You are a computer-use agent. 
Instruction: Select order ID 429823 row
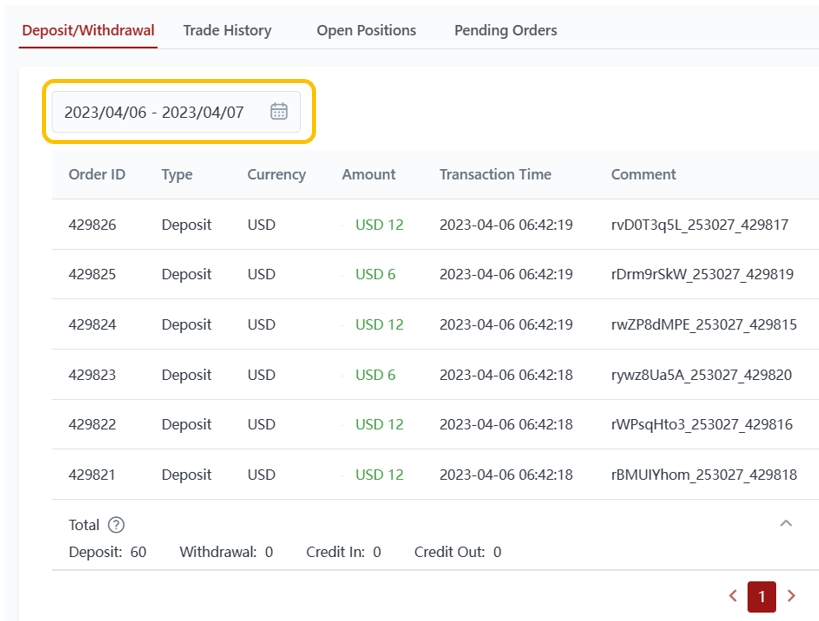92,375
